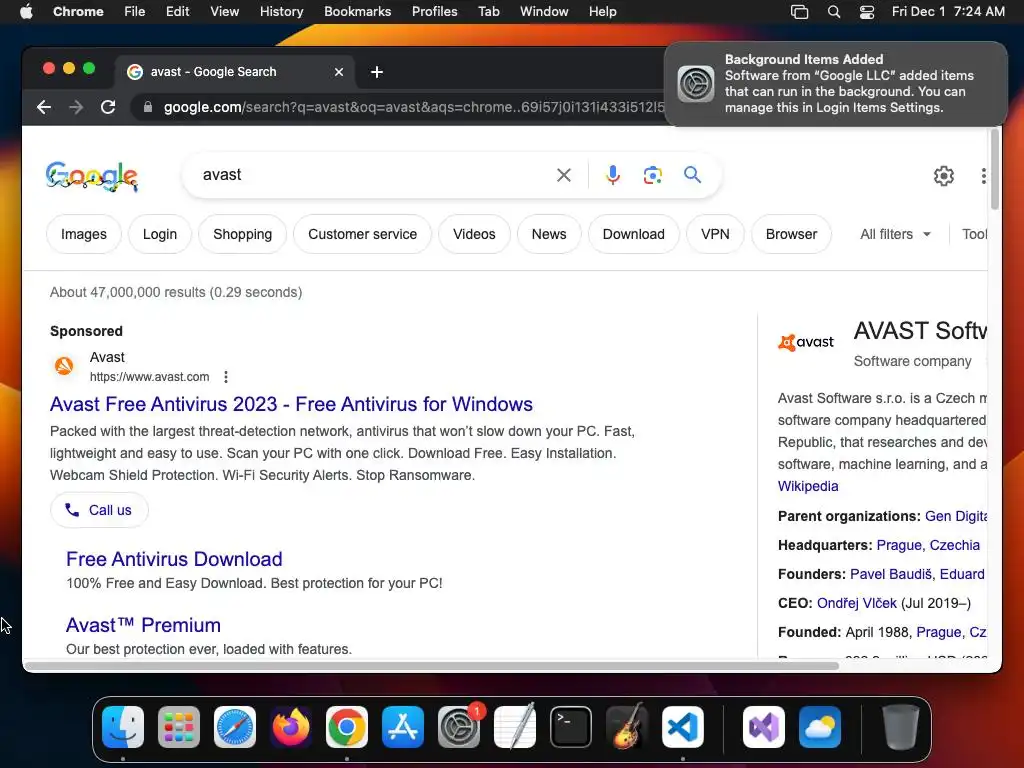Select the VPN filter chip
The height and width of the screenshot is (768, 1024).
715,234
